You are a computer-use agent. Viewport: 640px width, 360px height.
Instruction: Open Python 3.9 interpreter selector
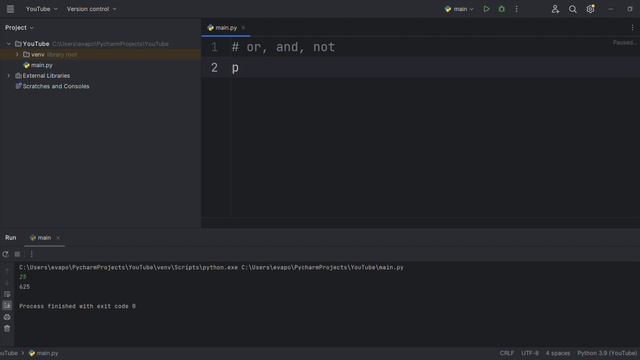coord(607,353)
